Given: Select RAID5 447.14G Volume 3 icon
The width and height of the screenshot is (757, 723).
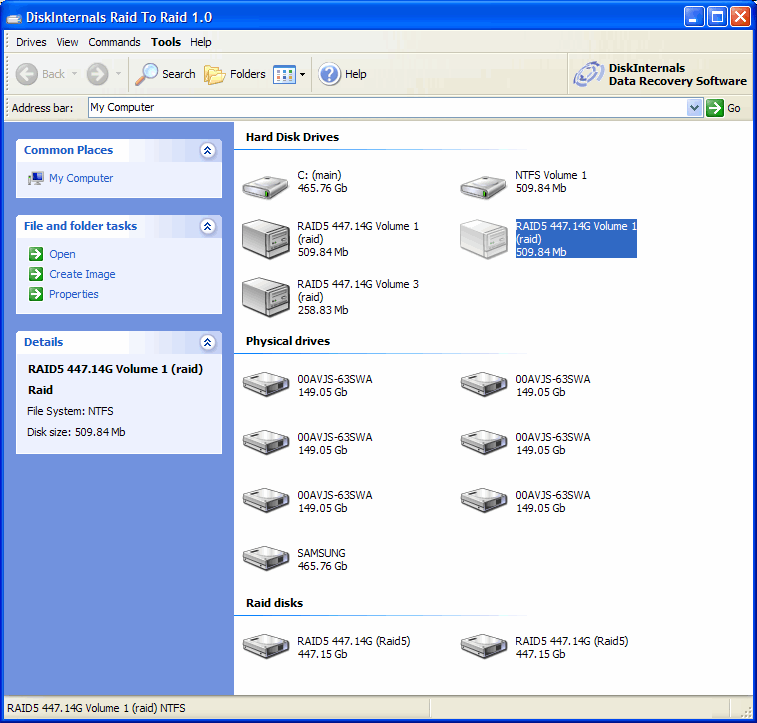Looking at the screenshot, I should point(266,296).
